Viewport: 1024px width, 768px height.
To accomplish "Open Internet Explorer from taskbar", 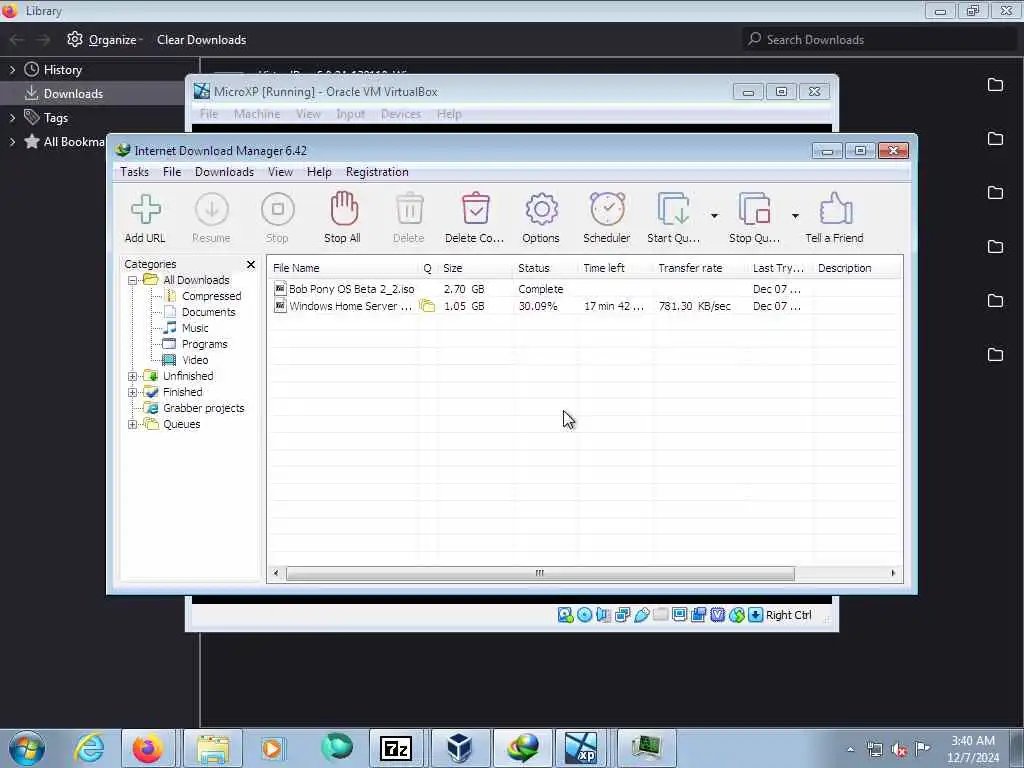I will click(x=89, y=748).
